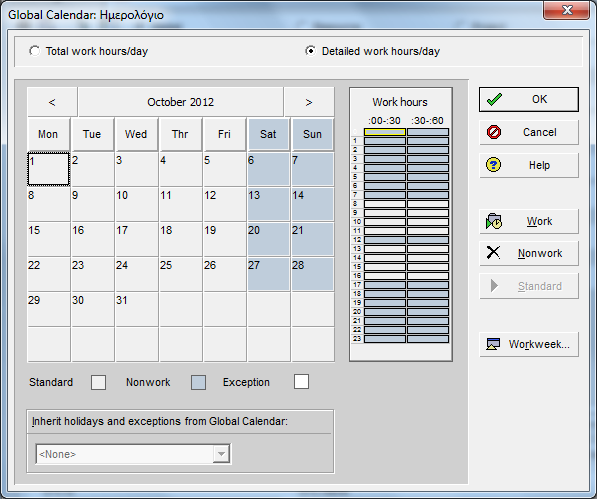Click the Nonwork legend color swatch
Screen dimensions: 597x499
(198, 382)
